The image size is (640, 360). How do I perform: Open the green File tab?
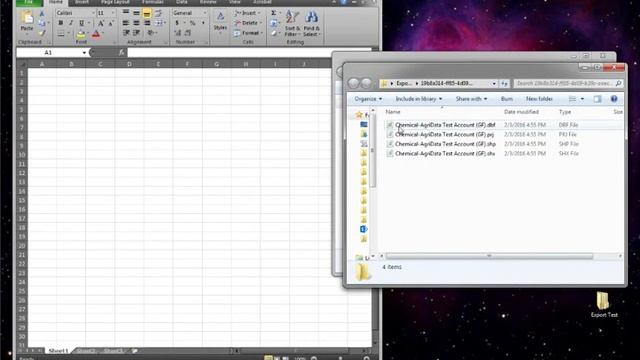pyautogui.click(x=29, y=2)
